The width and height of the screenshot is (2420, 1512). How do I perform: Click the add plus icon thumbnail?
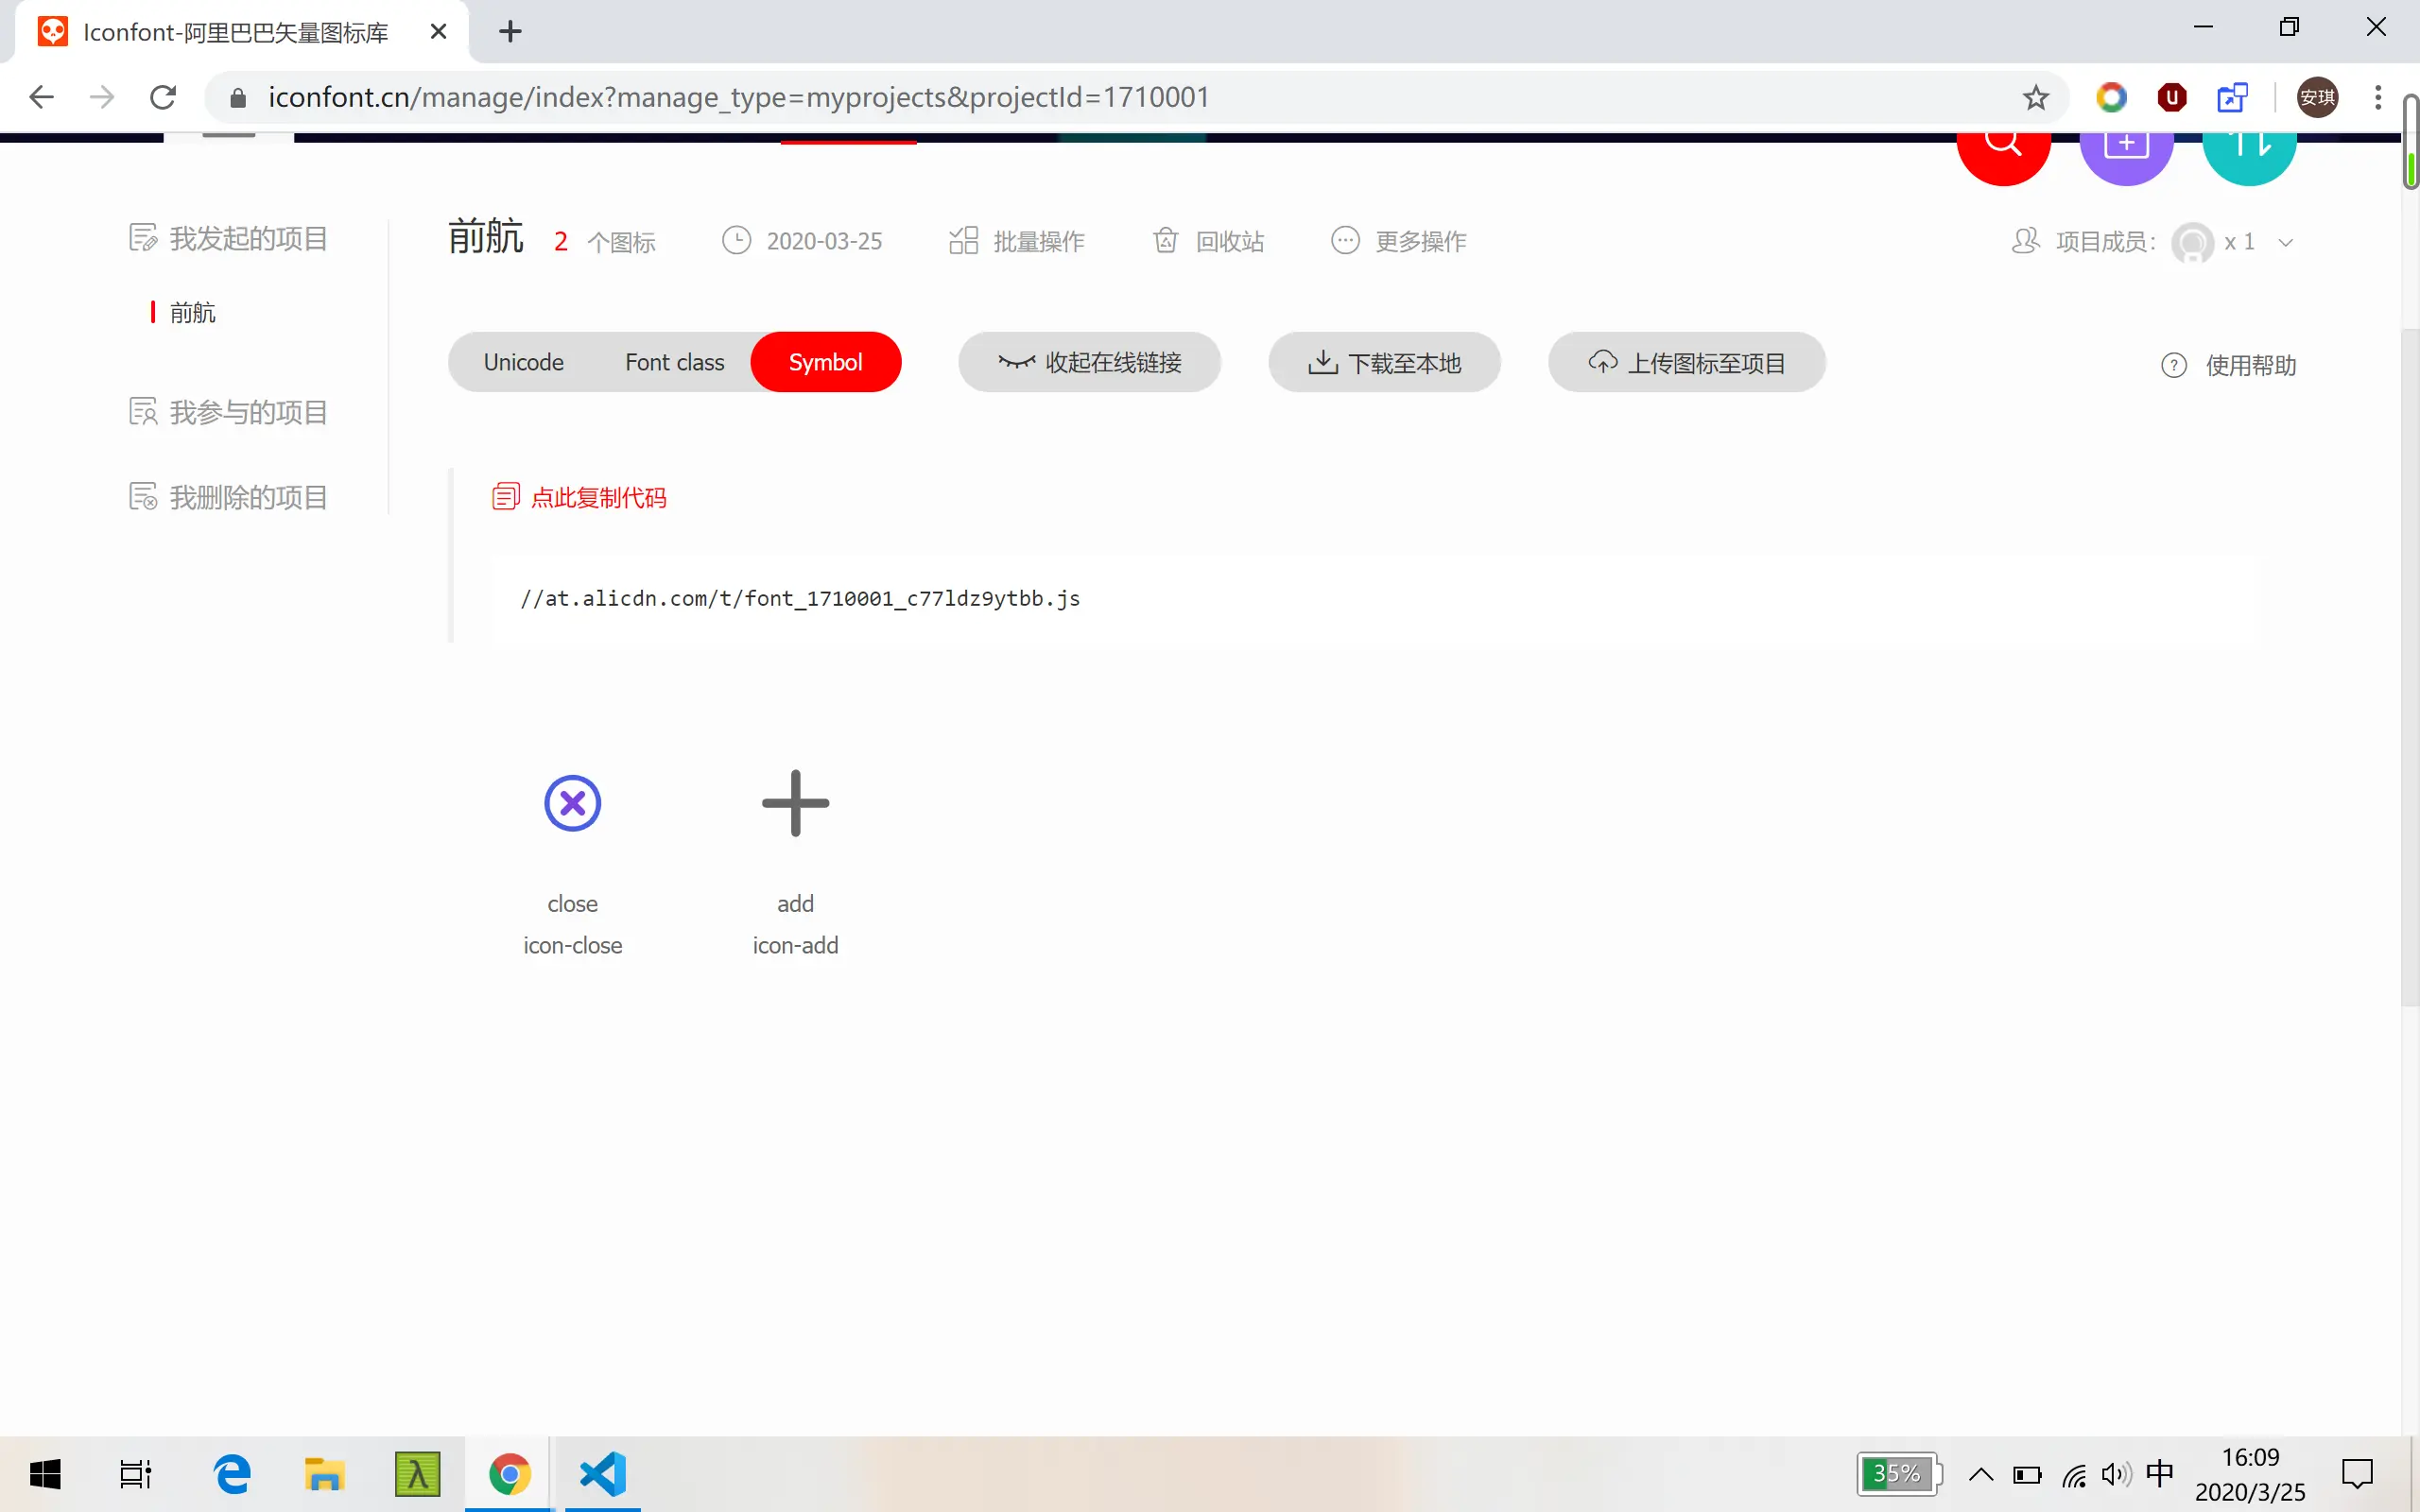[x=795, y=803]
